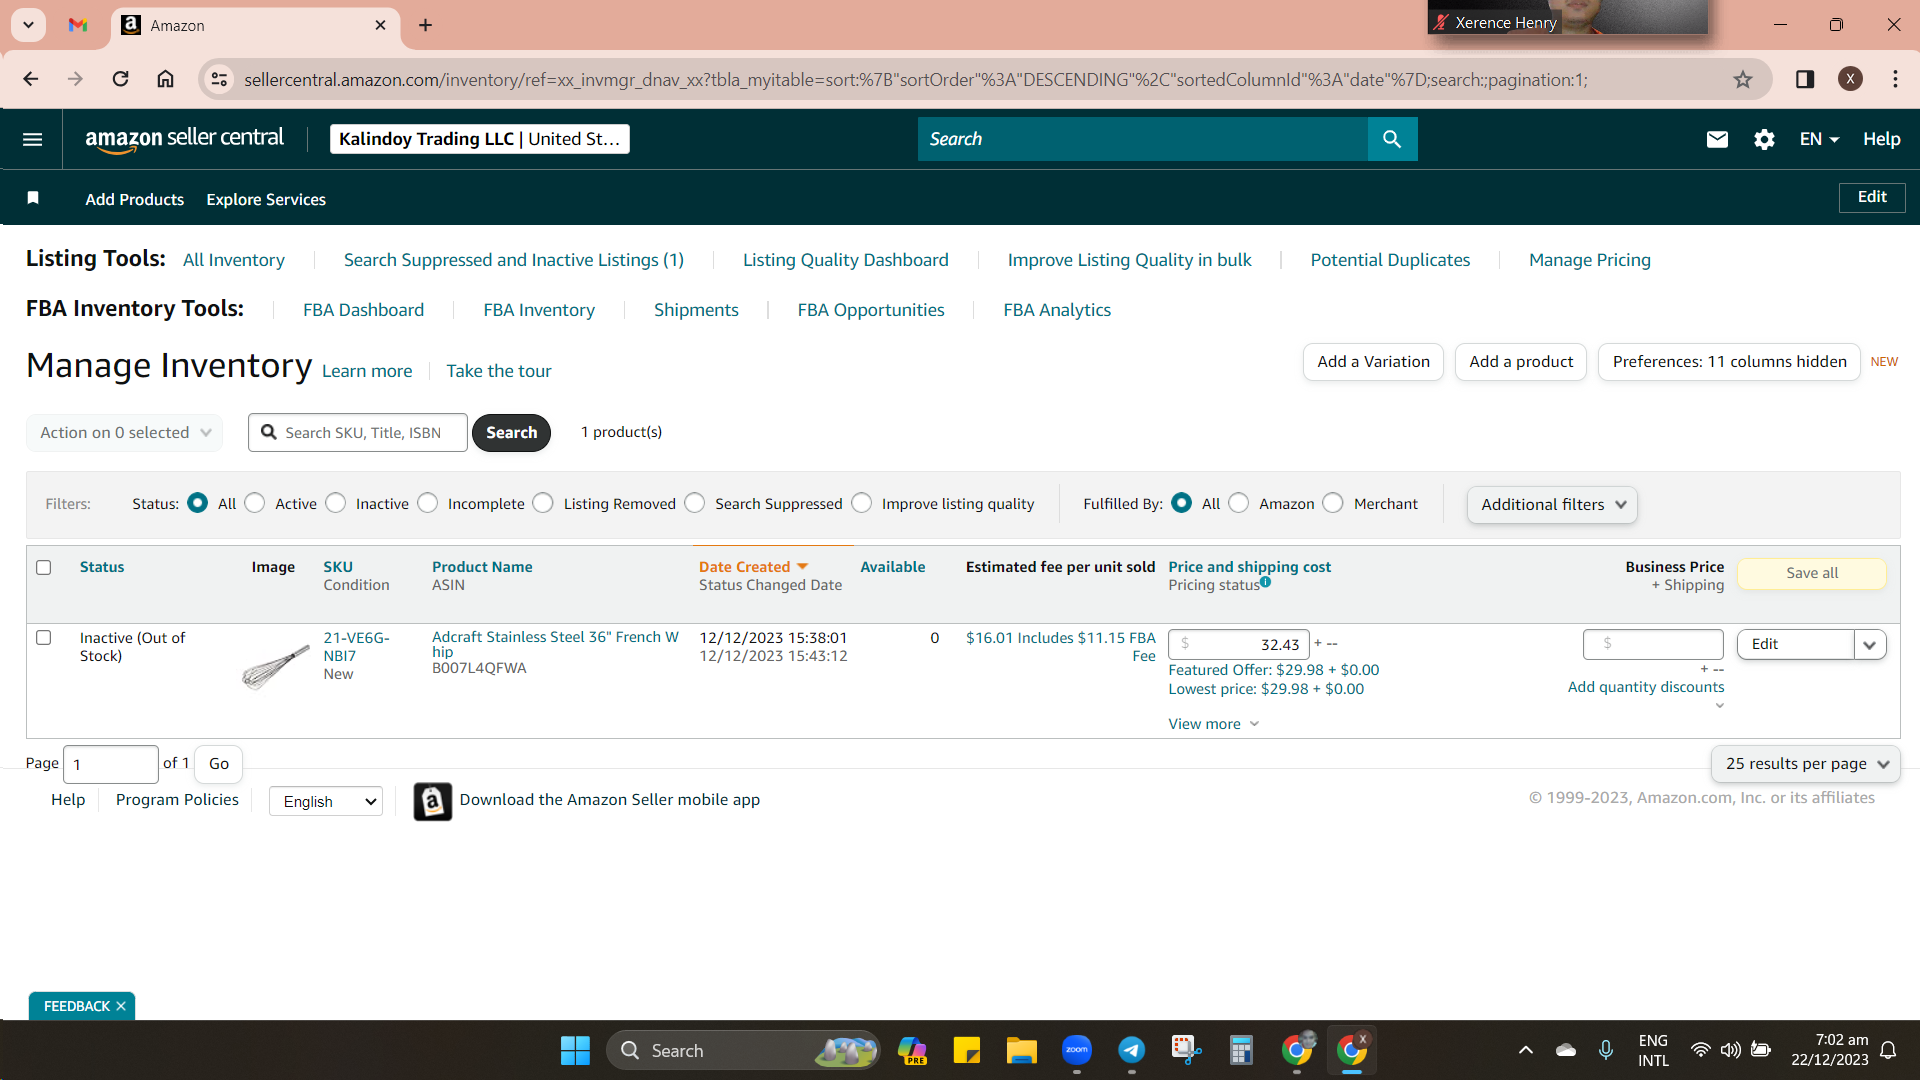Click the top search magnifier button
The height and width of the screenshot is (1080, 1920).
pyautogui.click(x=1392, y=139)
